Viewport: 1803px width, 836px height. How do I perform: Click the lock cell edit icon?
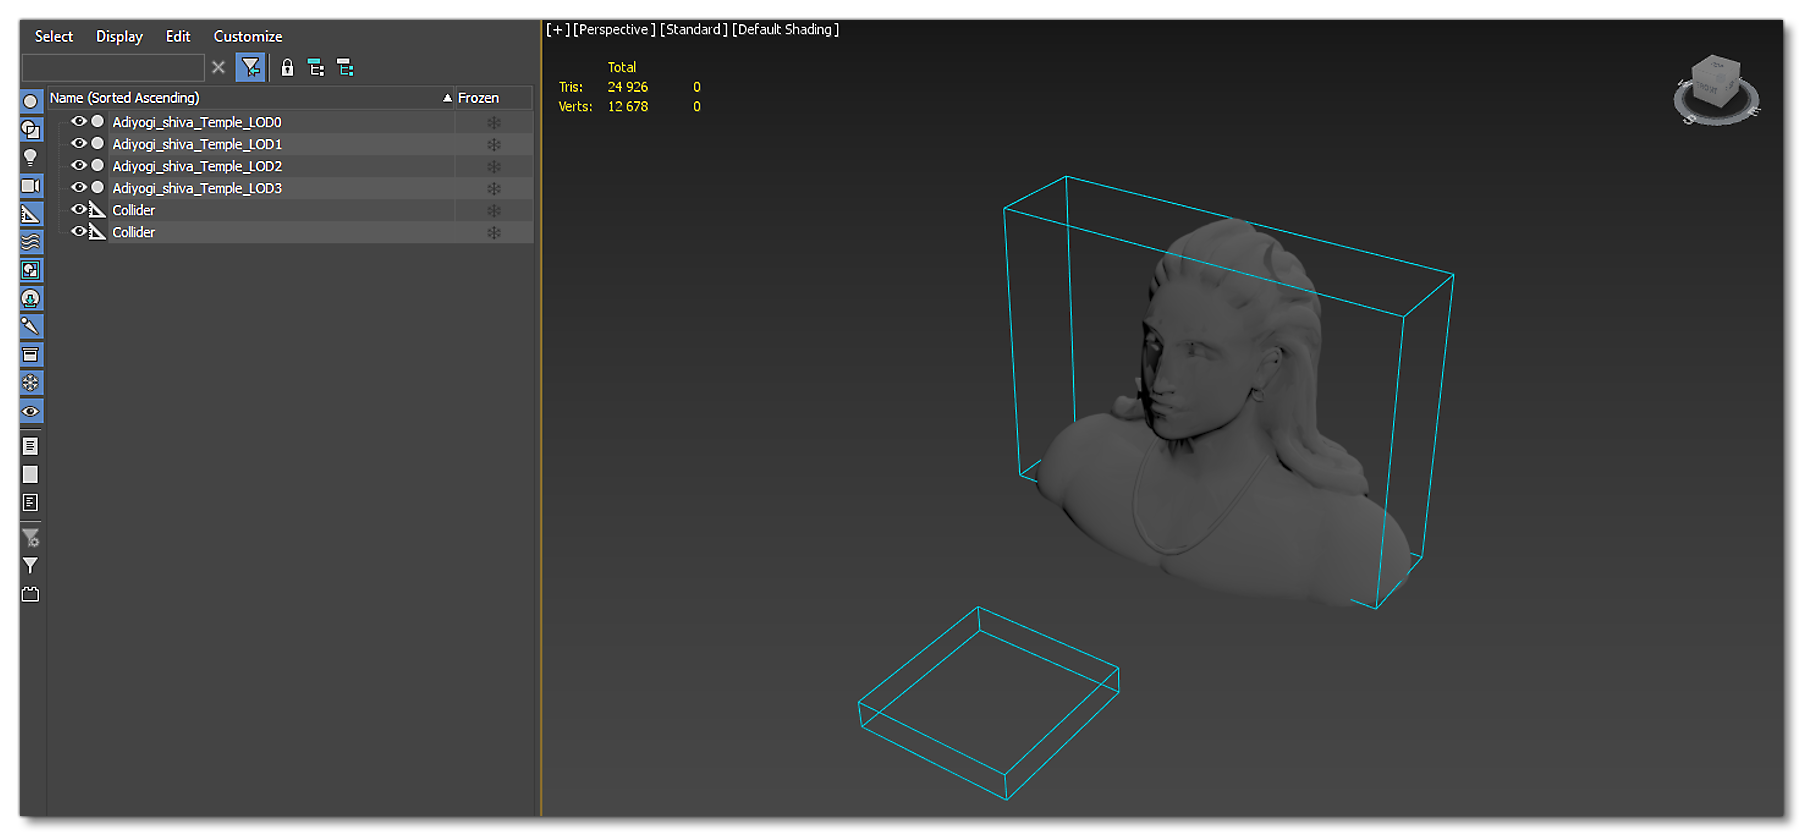pos(287,68)
